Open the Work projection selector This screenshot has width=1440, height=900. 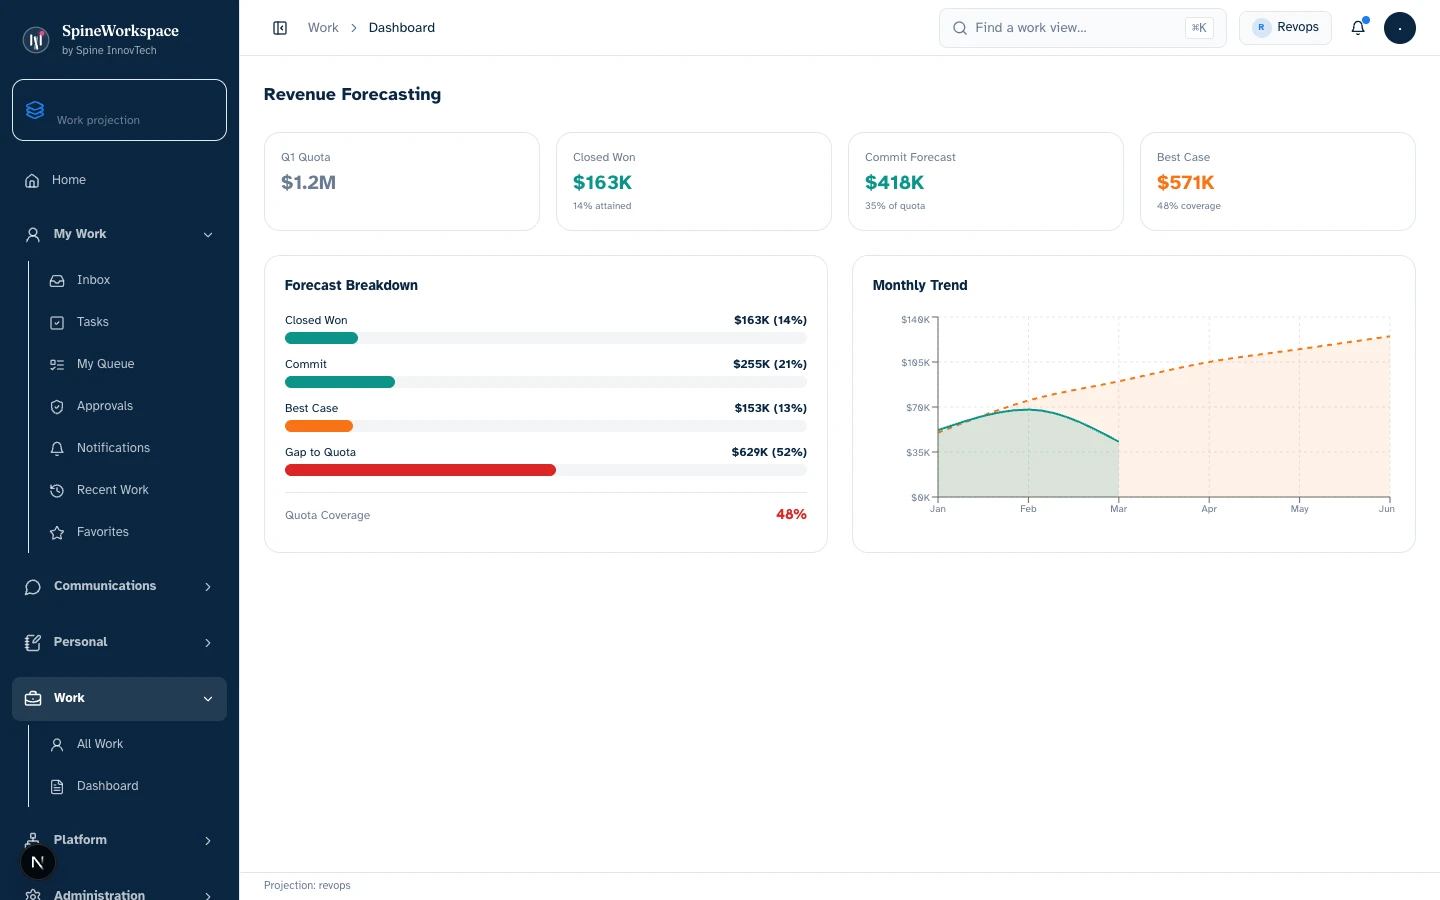(x=120, y=110)
